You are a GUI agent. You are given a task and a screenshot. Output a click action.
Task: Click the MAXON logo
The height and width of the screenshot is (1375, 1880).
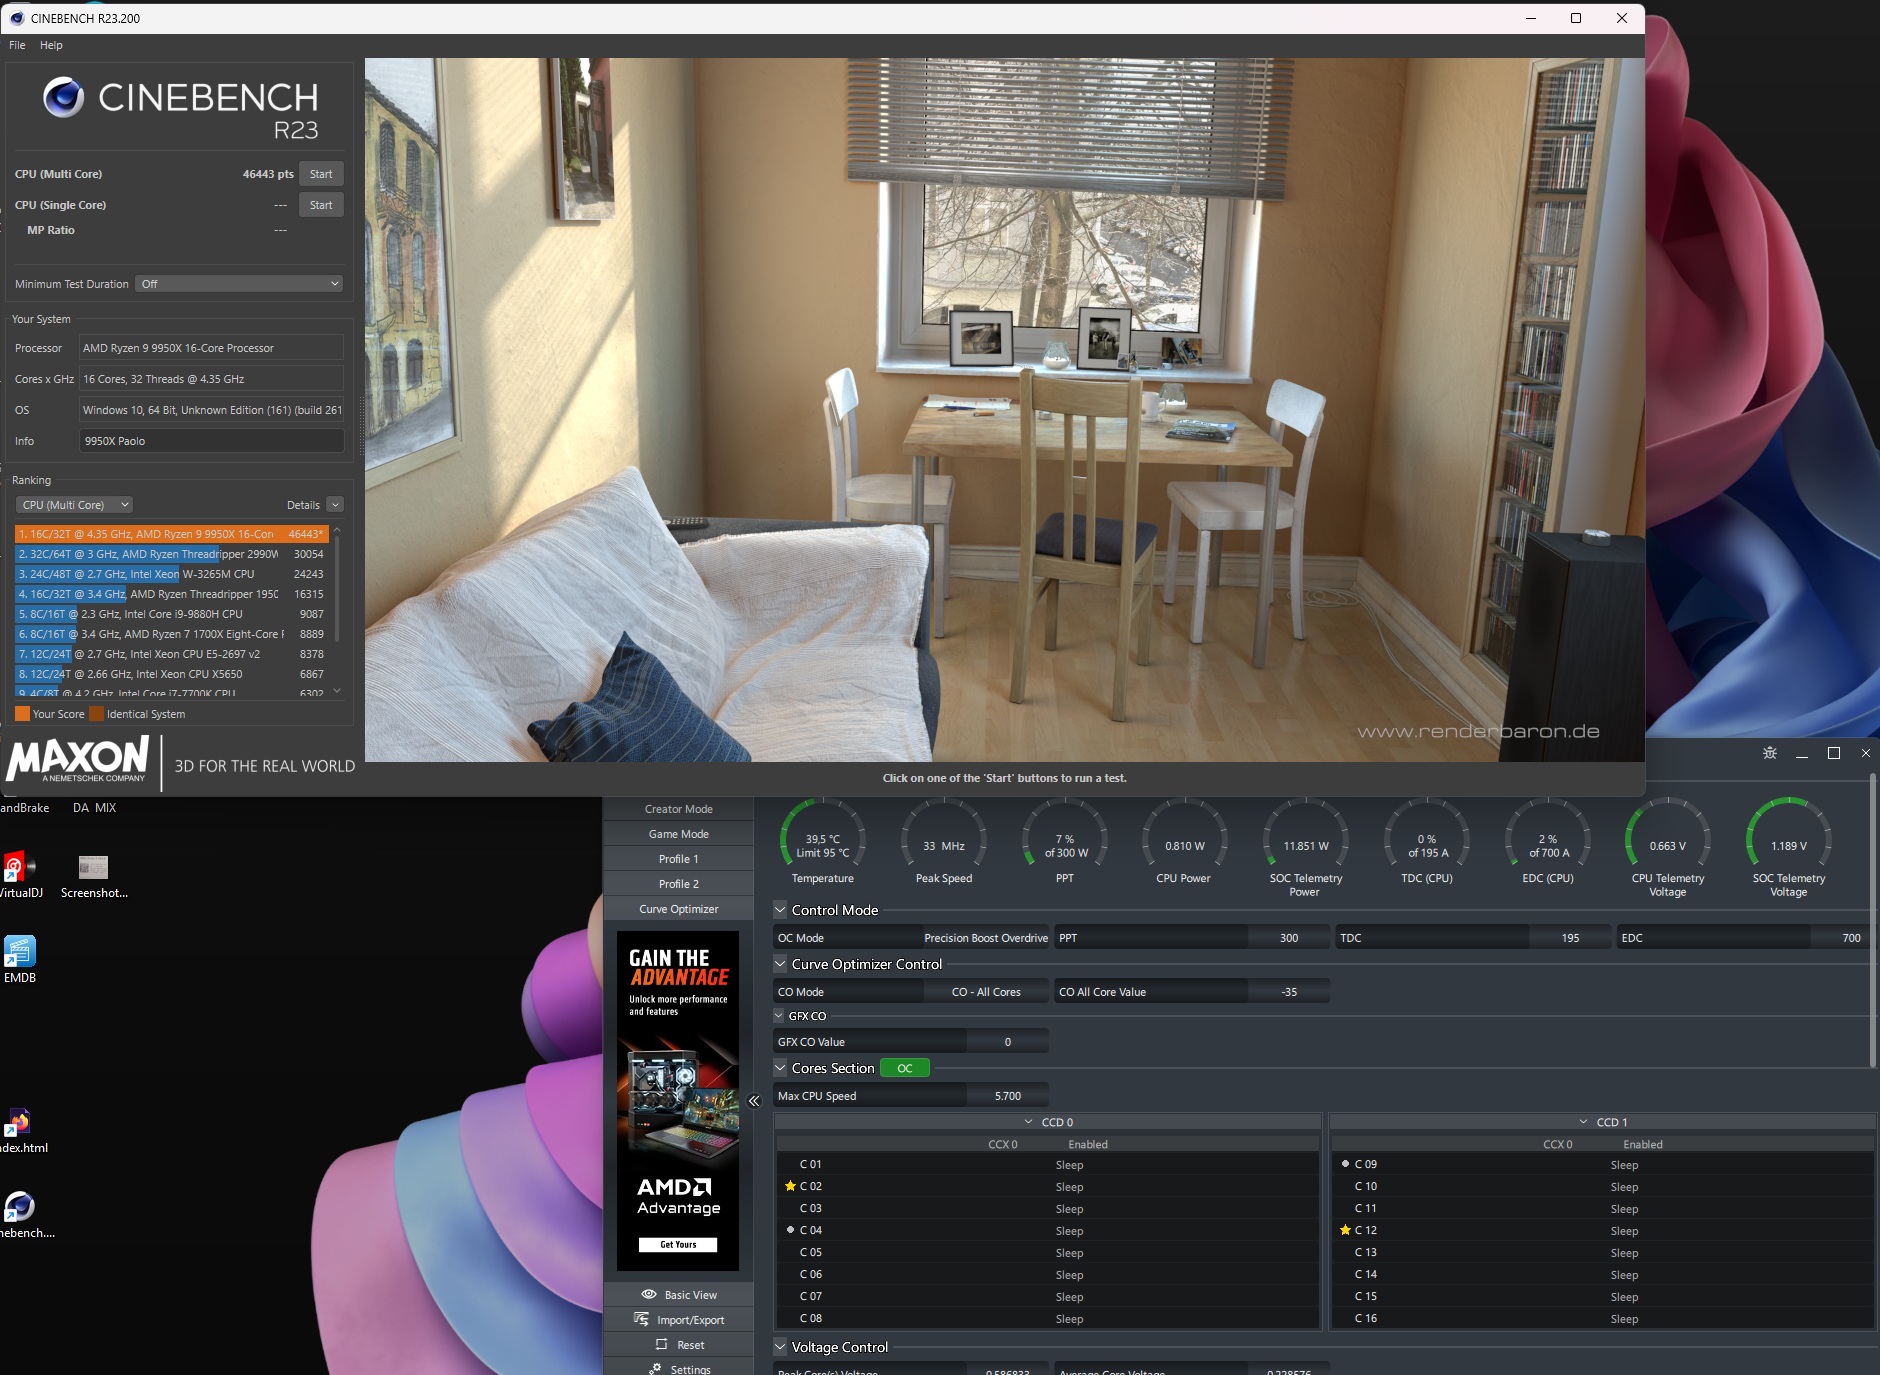pos(78,759)
